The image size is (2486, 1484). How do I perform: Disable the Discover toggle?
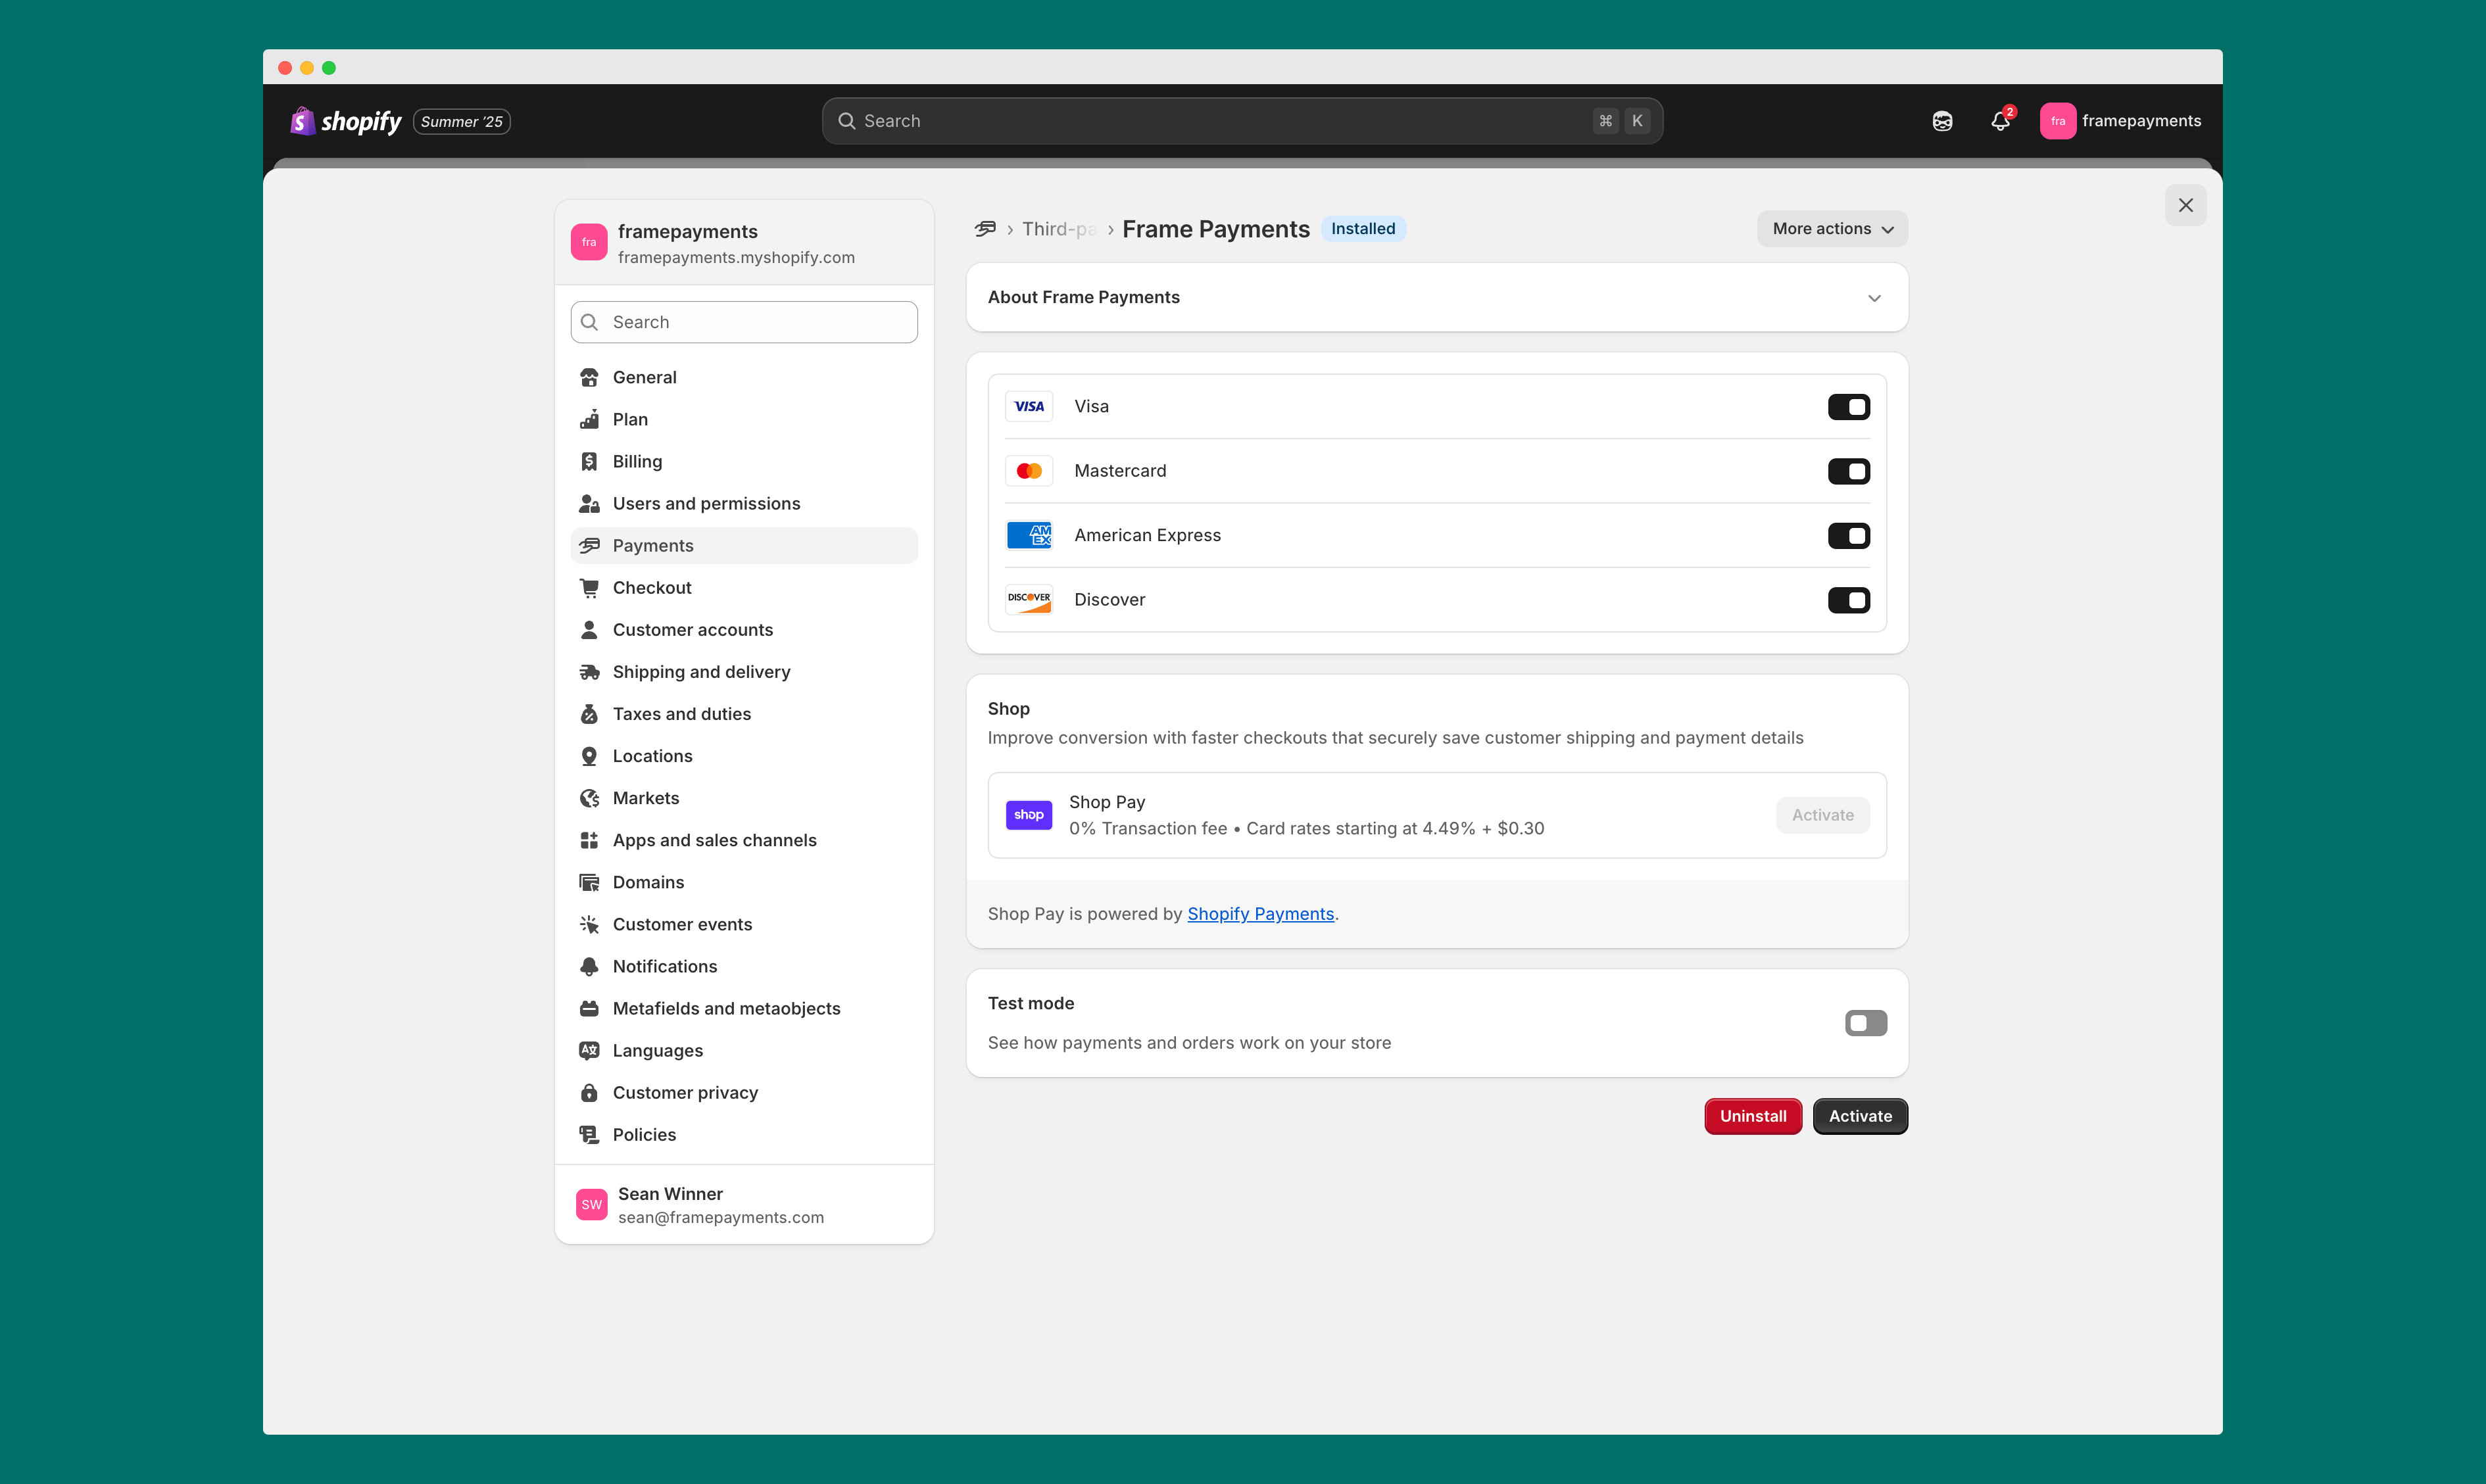coord(1848,600)
